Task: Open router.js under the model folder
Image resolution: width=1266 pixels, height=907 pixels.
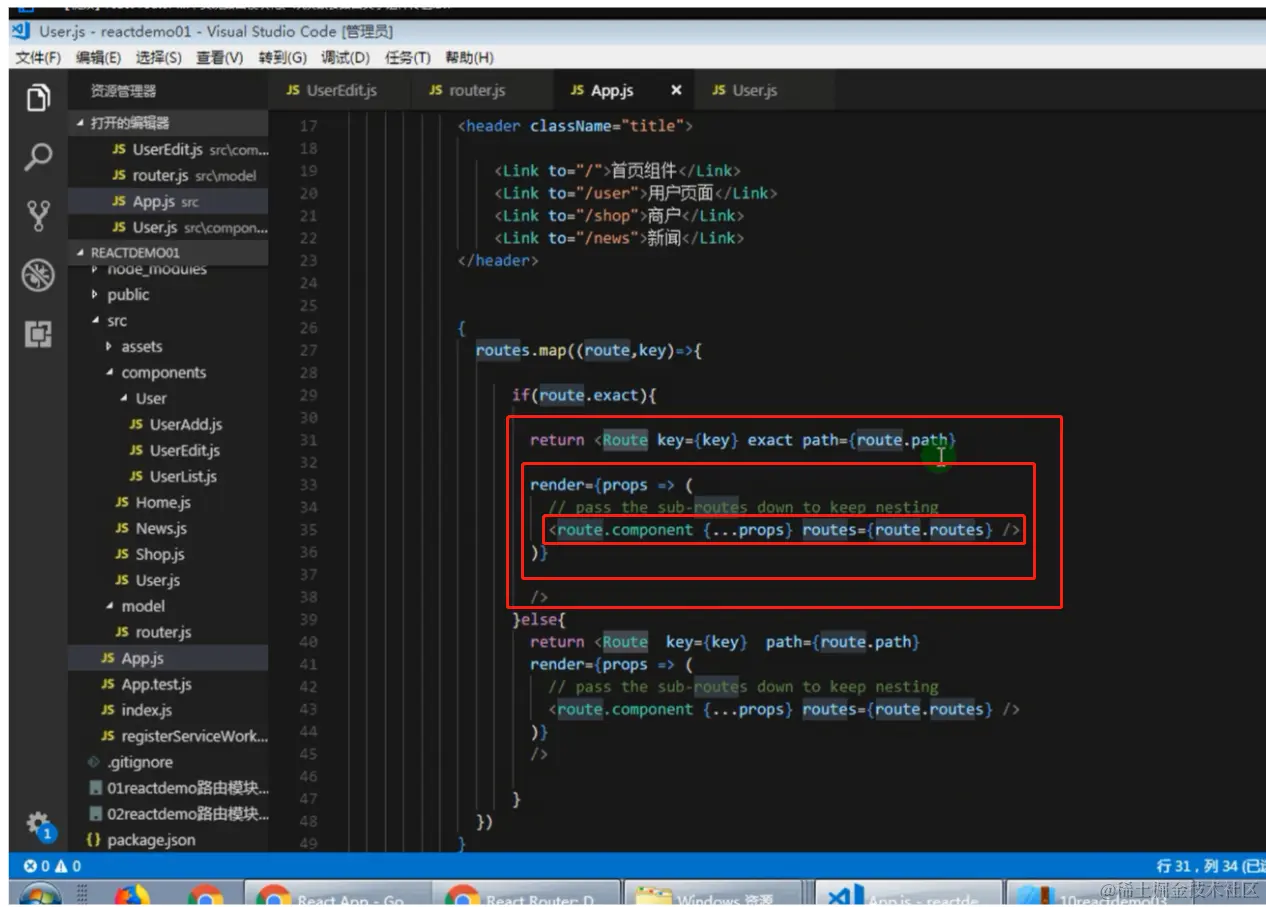Action: 168,632
